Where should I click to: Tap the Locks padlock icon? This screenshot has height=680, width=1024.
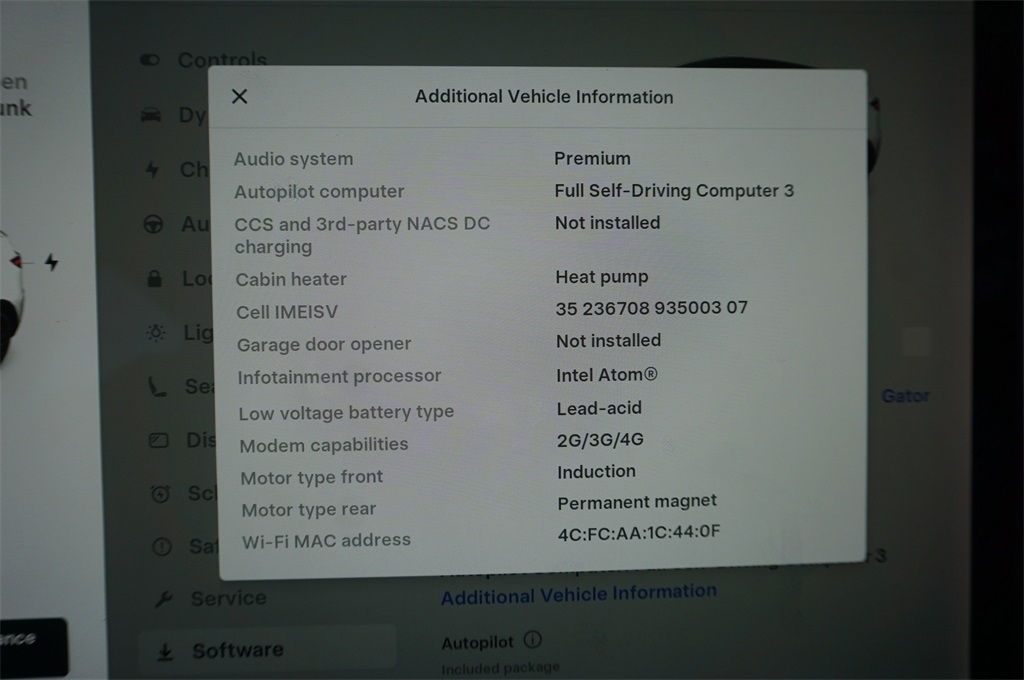point(154,279)
